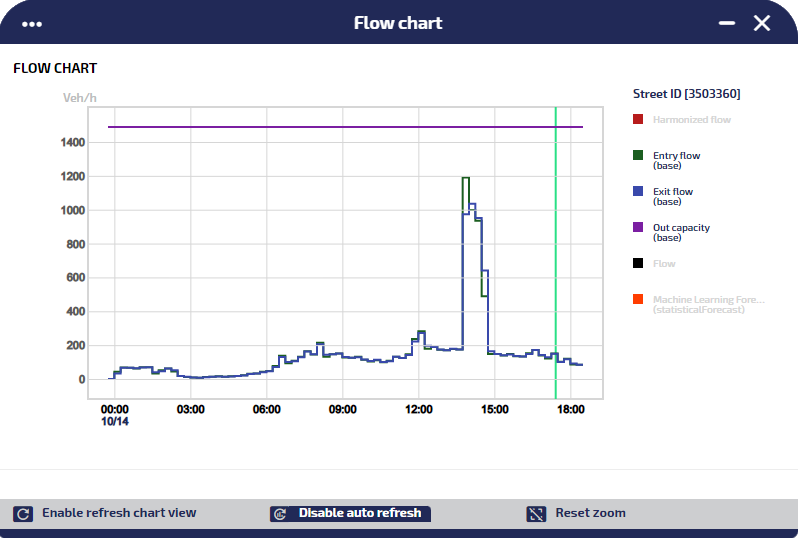798x538 pixels.
Task: Click the Veh/h axis unit label
Action: (x=80, y=98)
